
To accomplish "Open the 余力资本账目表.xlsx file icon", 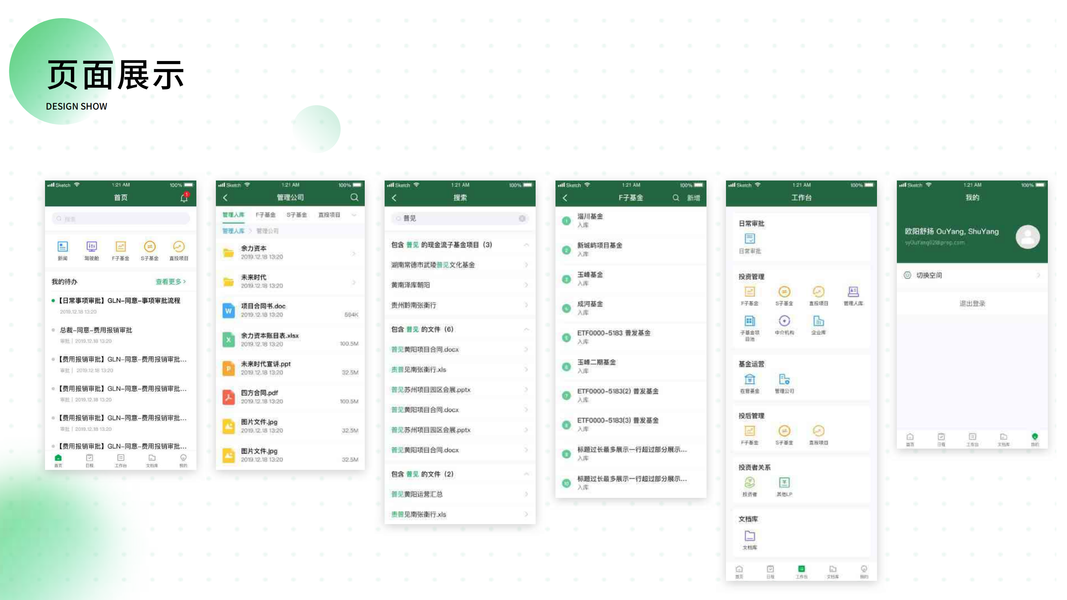I will pyautogui.click(x=229, y=339).
